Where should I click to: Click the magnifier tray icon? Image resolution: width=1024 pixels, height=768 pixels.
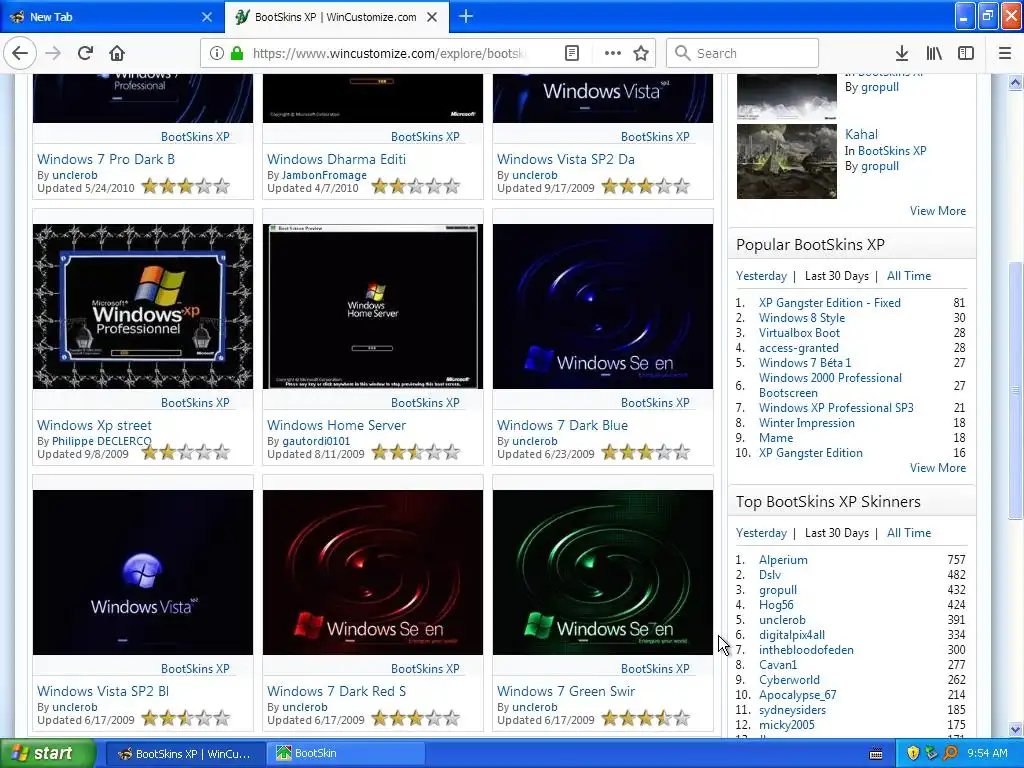click(950, 753)
